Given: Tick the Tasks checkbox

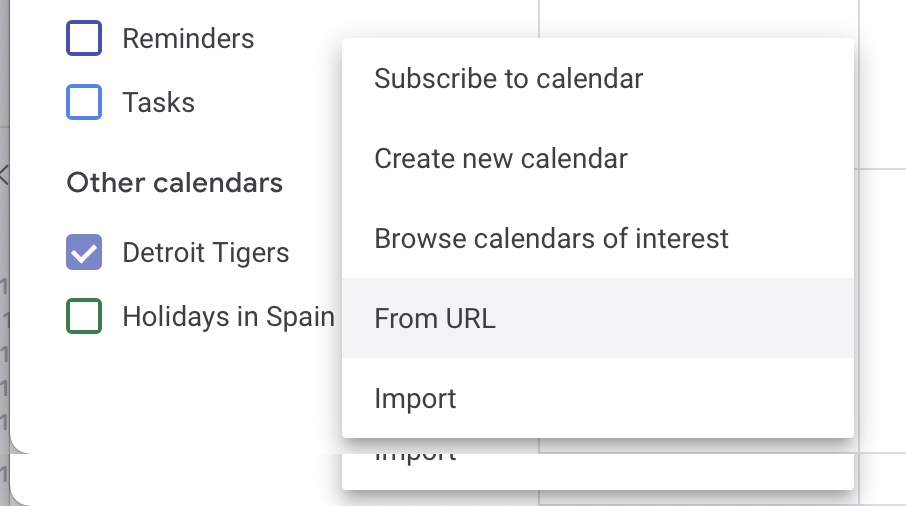Looking at the screenshot, I should [84, 102].
